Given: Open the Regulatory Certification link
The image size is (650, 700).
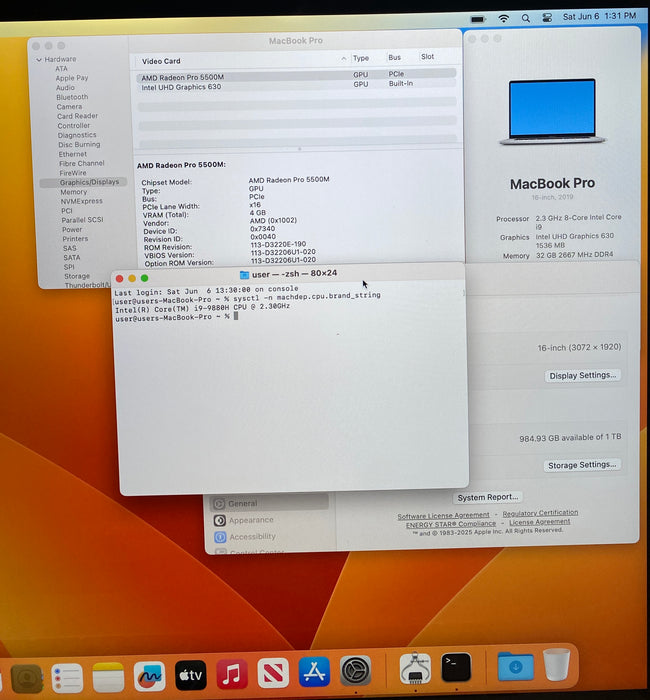Looking at the screenshot, I should pos(540,513).
